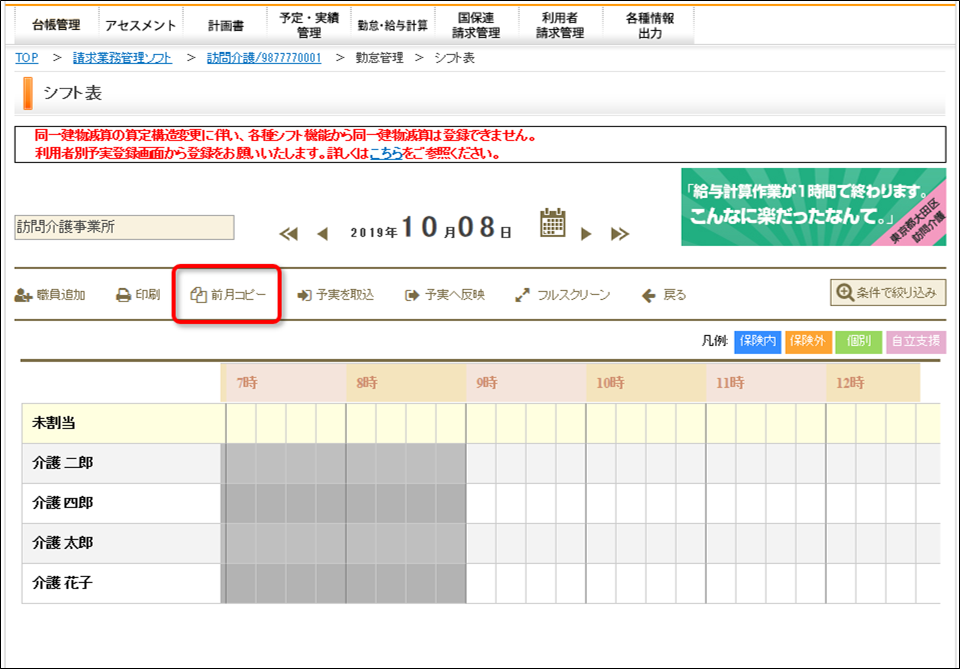Click the 勤怠管理 breadcrumb text
Image resolution: width=960 pixels, height=669 pixels.
coord(380,58)
